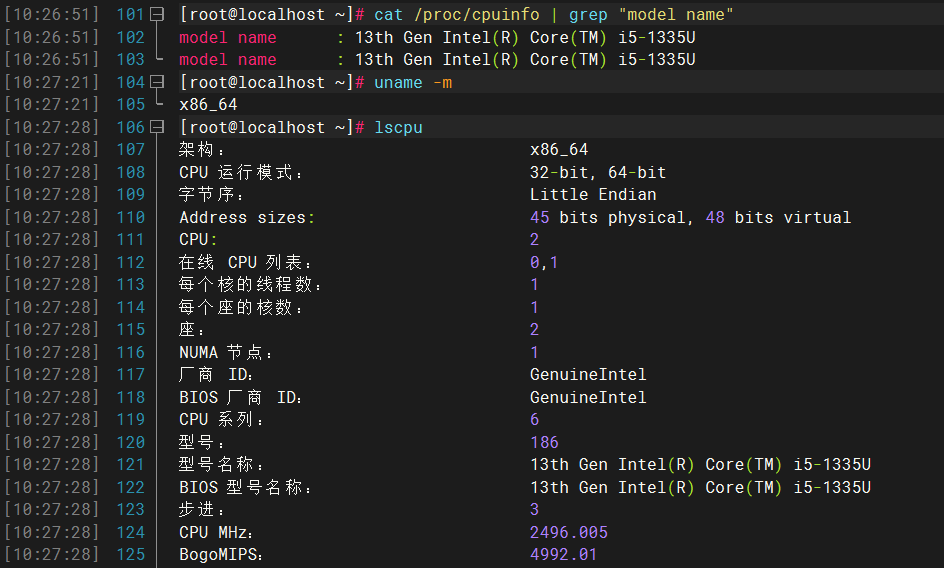Click the '2496.005' CPU MHz value
This screenshot has width=944, height=568.
click(569, 532)
